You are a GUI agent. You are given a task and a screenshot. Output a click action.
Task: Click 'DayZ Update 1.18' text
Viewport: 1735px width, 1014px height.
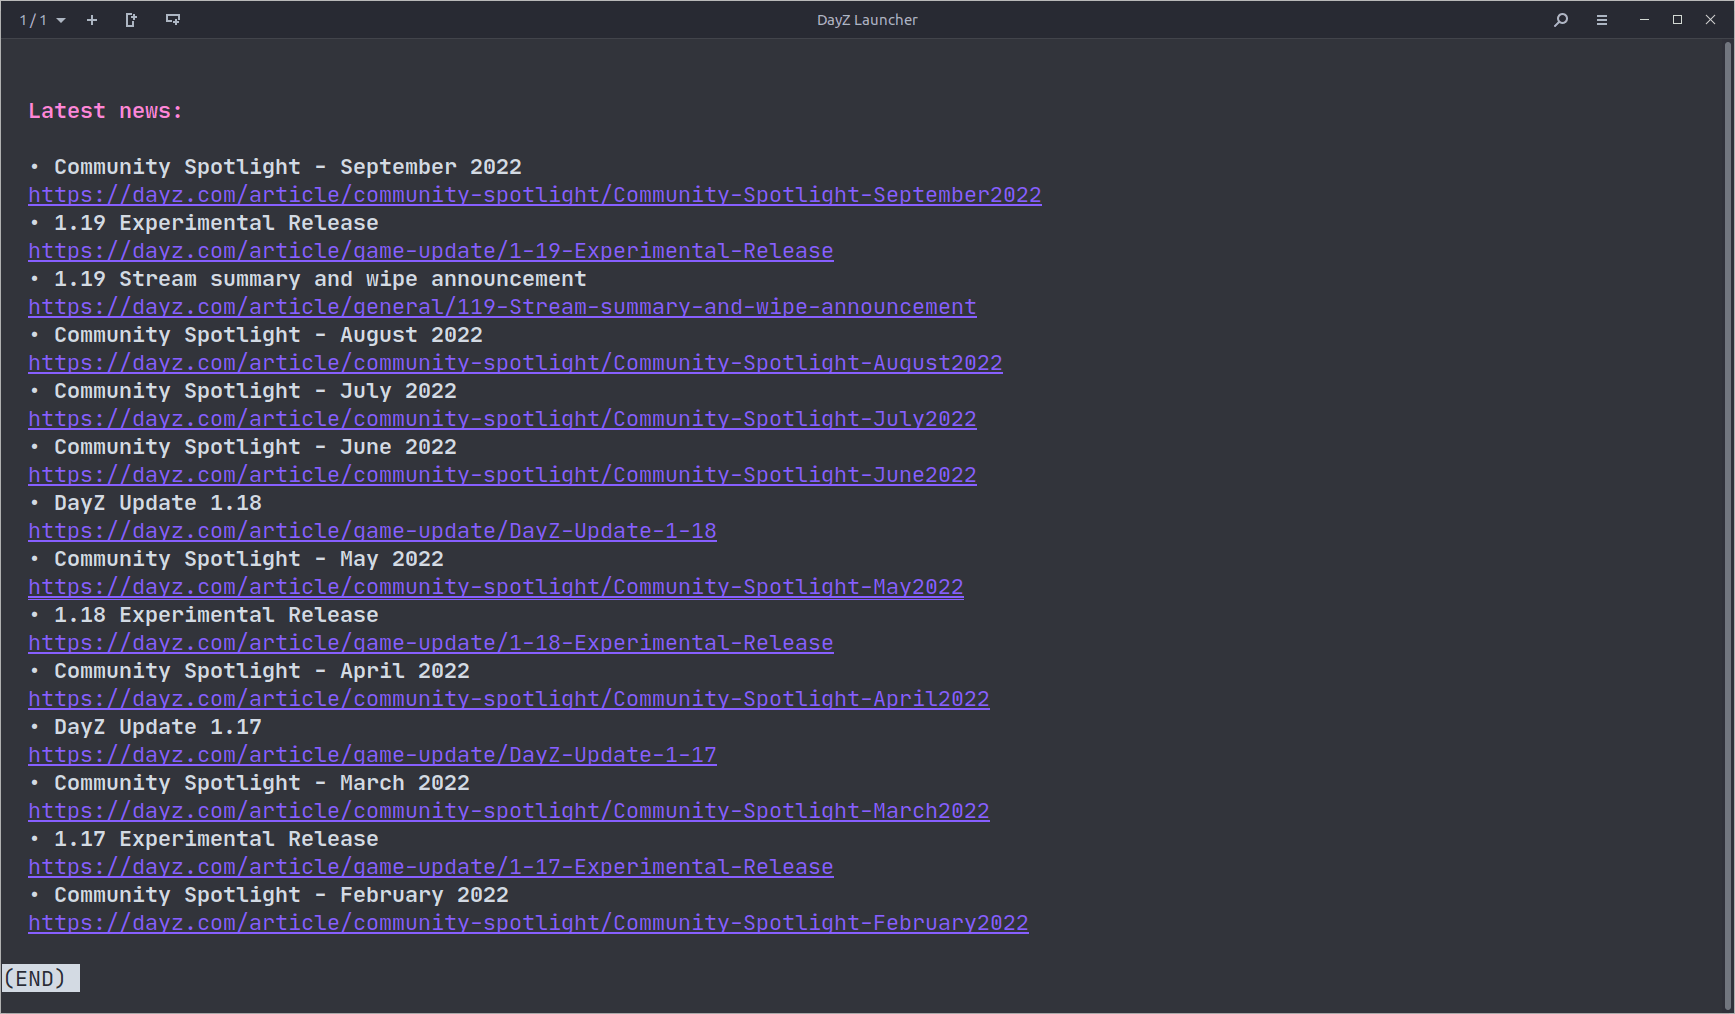click(x=158, y=503)
